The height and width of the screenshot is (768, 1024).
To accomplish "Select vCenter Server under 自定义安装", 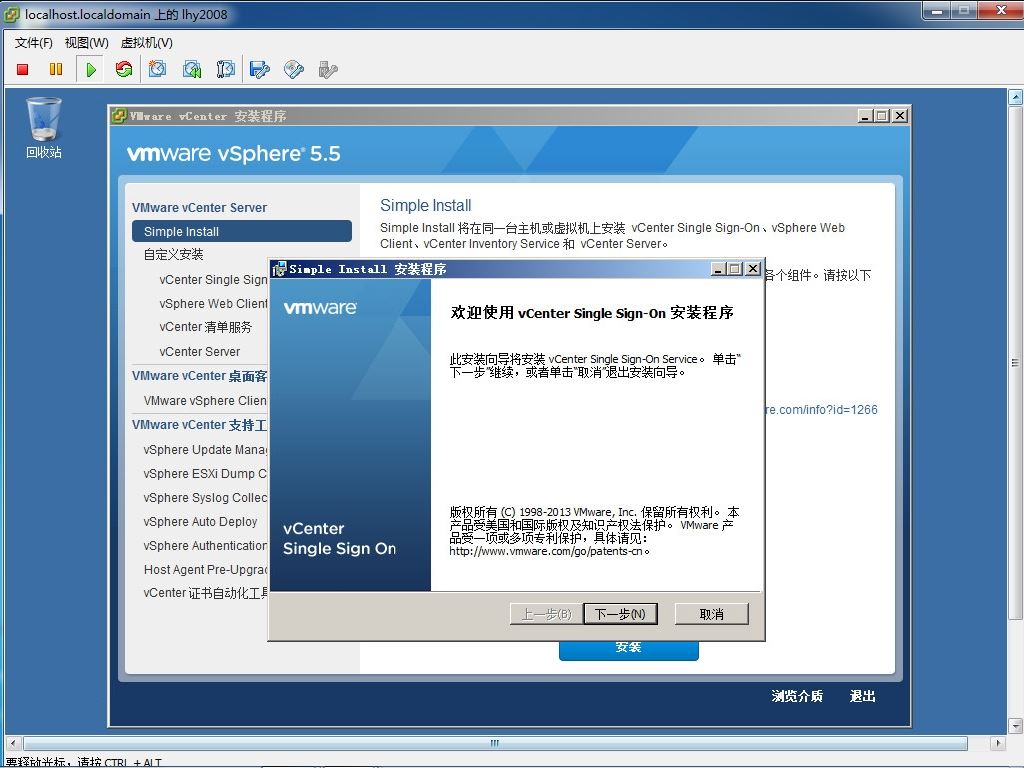I will pyautogui.click(x=199, y=351).
